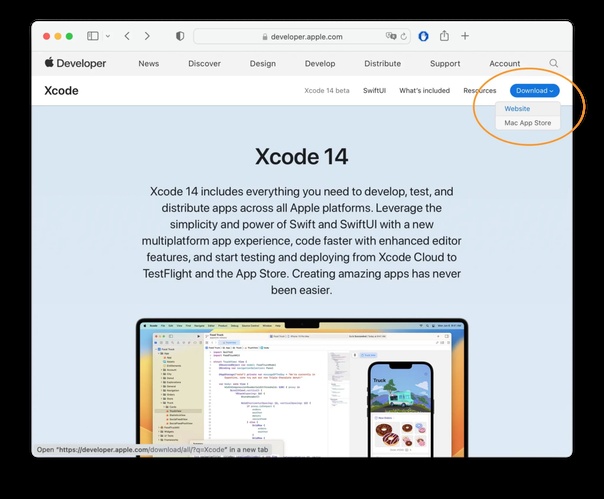Close the Safari window red button

coord(47,36)
